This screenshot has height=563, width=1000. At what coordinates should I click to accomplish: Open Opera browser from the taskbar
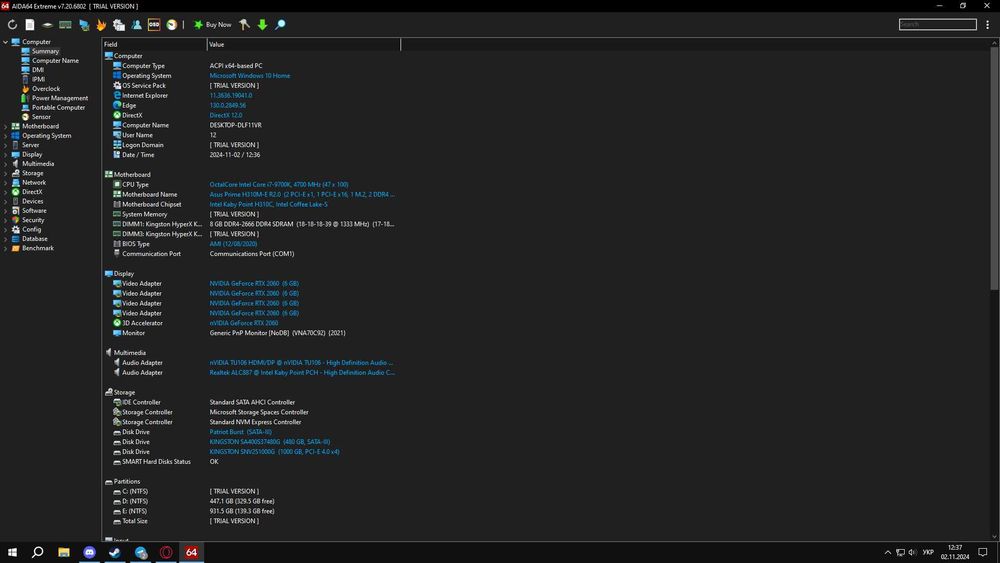[166, 552]
